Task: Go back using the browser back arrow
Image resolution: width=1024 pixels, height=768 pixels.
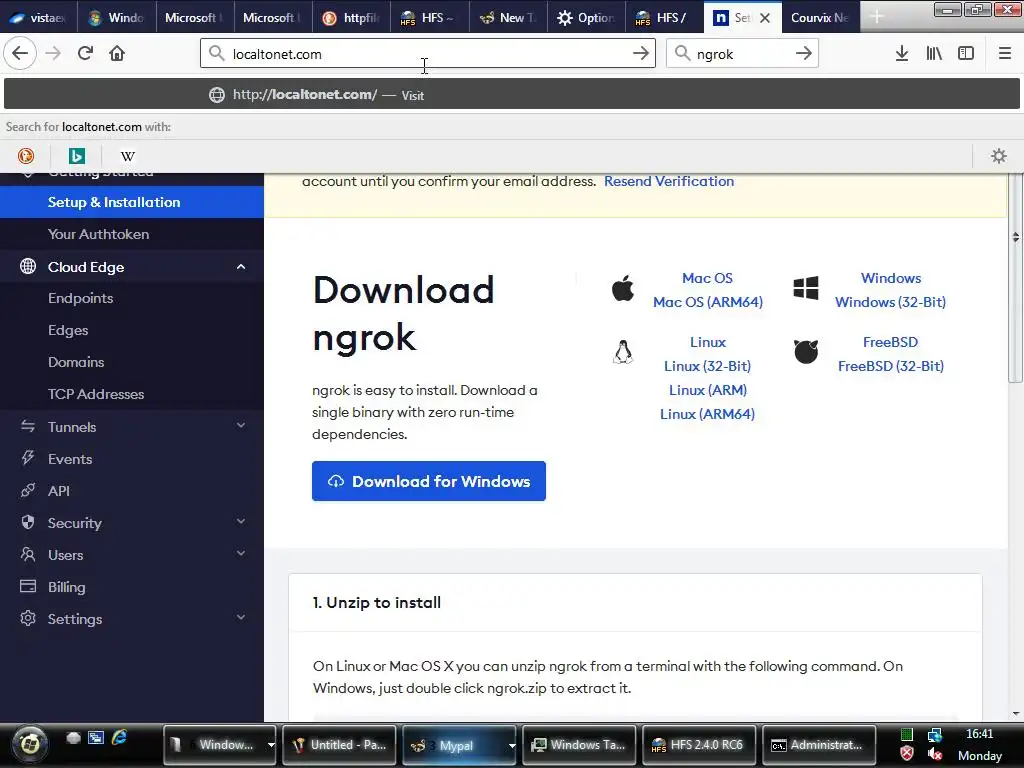Action: (x=20, y=54)
